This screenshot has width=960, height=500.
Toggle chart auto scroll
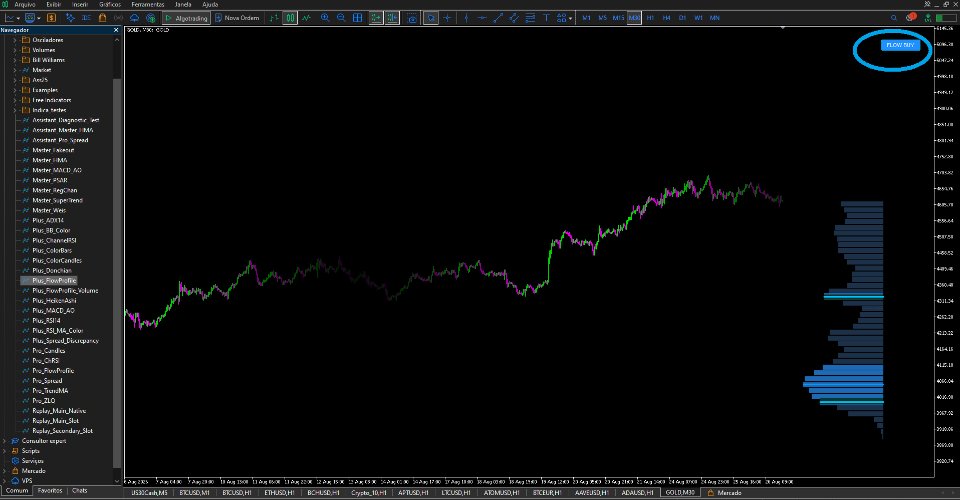375,18
